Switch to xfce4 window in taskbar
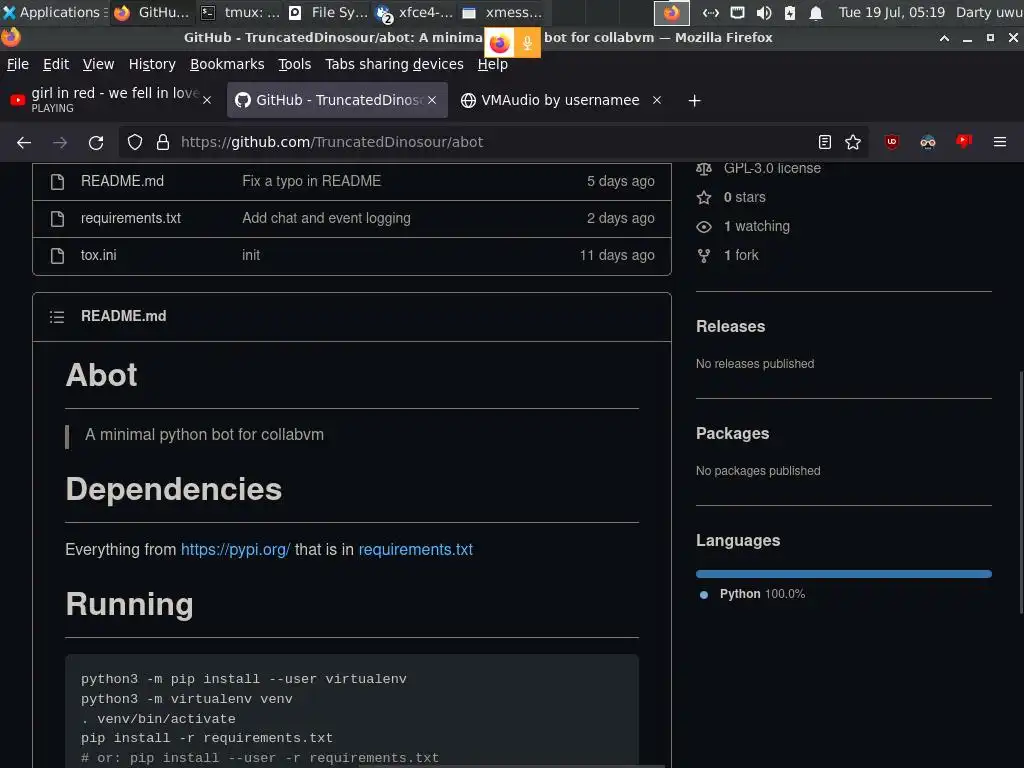1024x768 pixels. [x=415, y=12]
